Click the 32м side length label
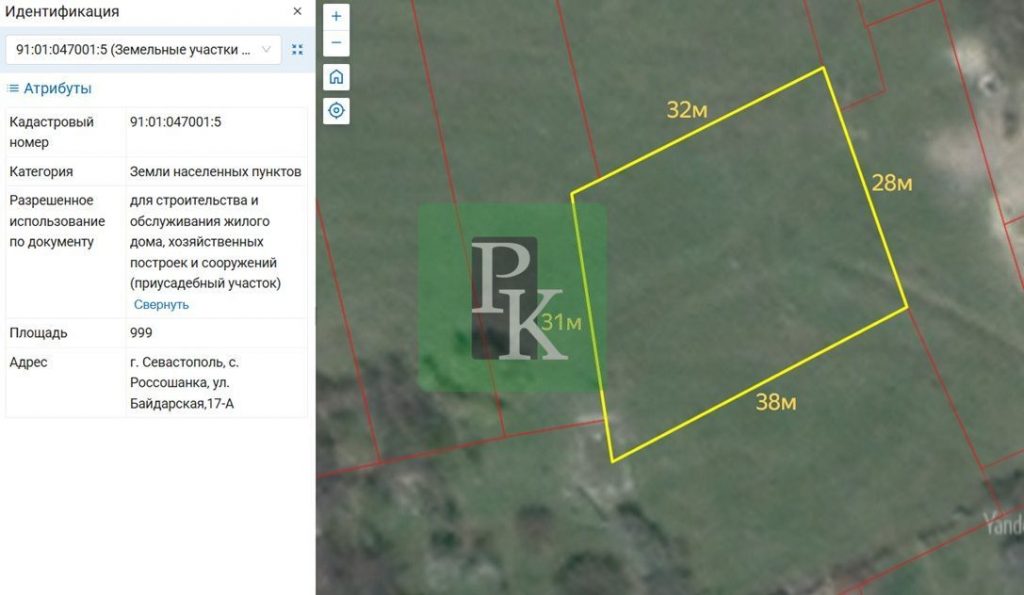This screenshot has height=595, width=1024. [686, 110]
